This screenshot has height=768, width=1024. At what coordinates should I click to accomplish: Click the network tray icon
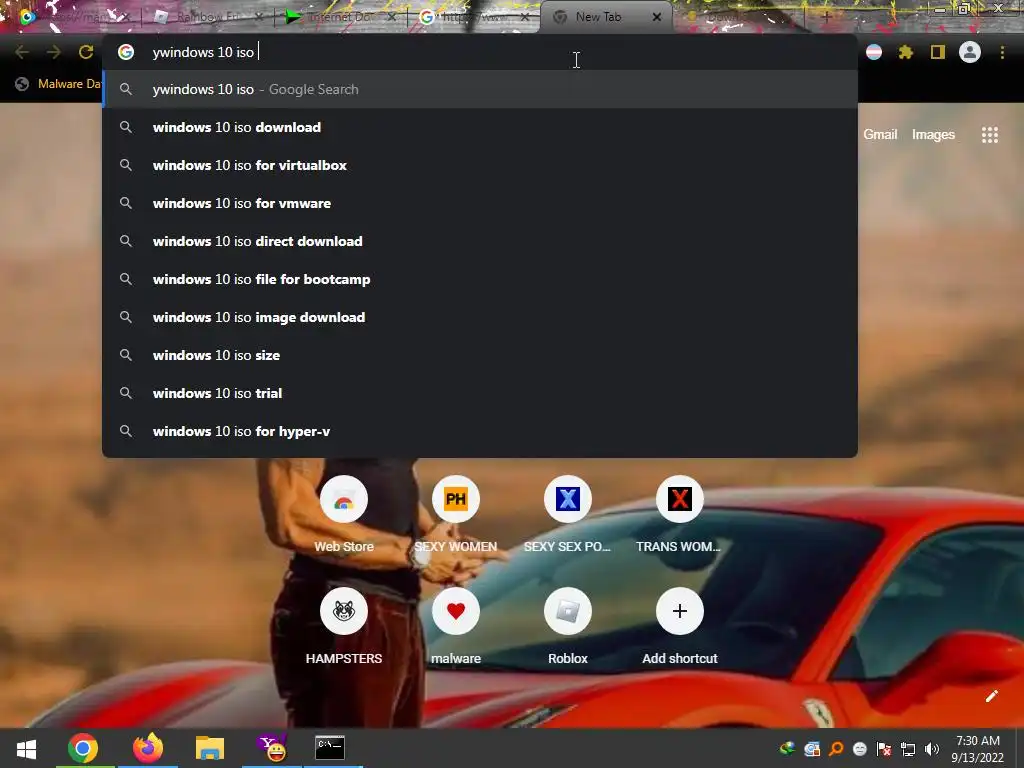pyautogui.click(x=908, y=749)
